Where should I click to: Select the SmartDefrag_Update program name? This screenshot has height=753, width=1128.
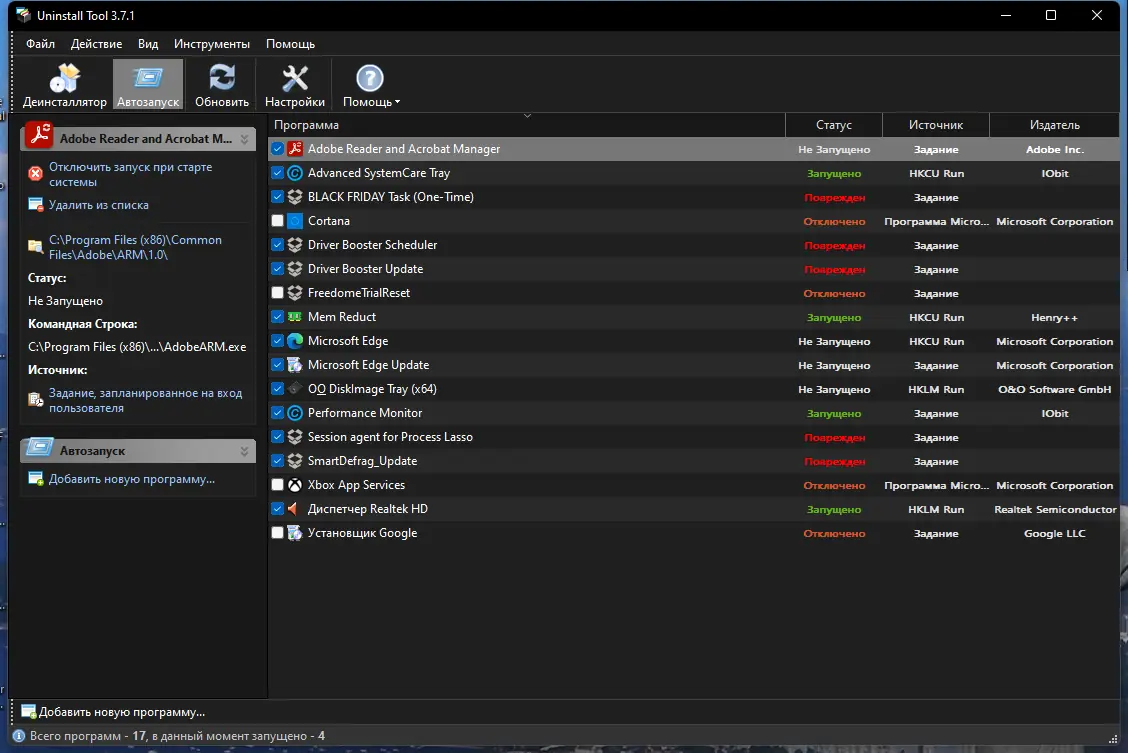coord(363,461)
